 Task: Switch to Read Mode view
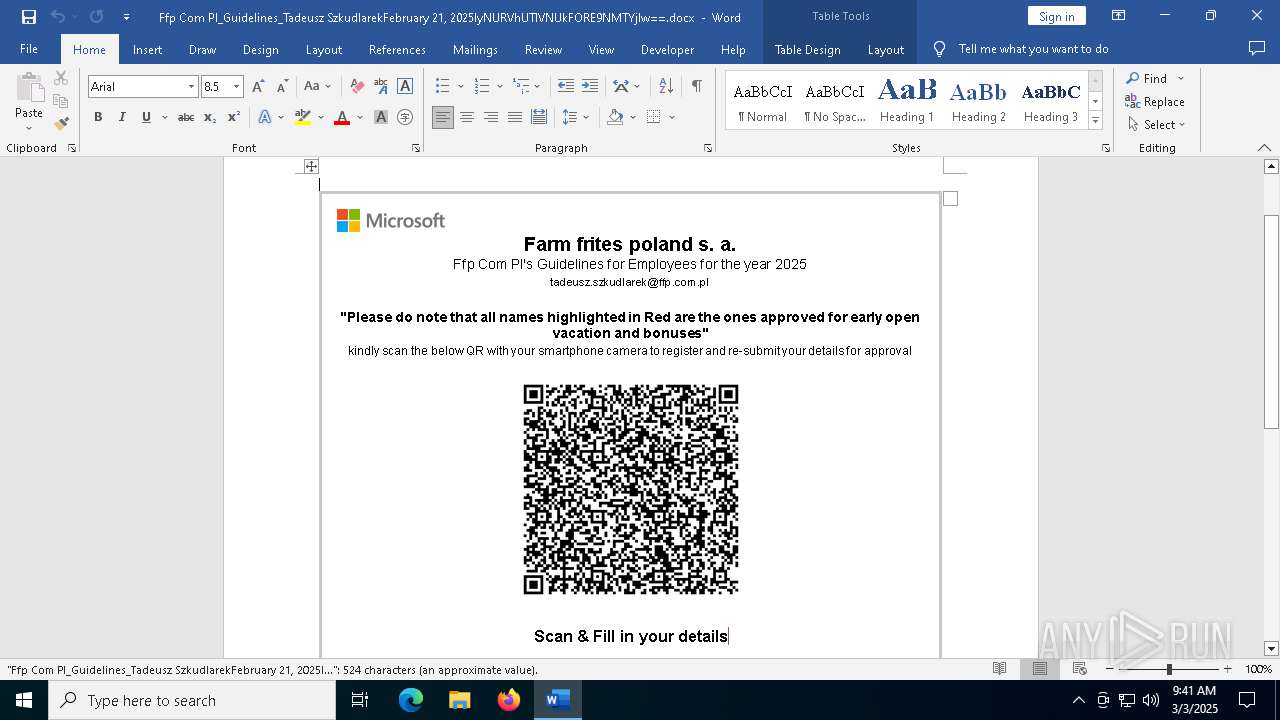tap(999, 669)
